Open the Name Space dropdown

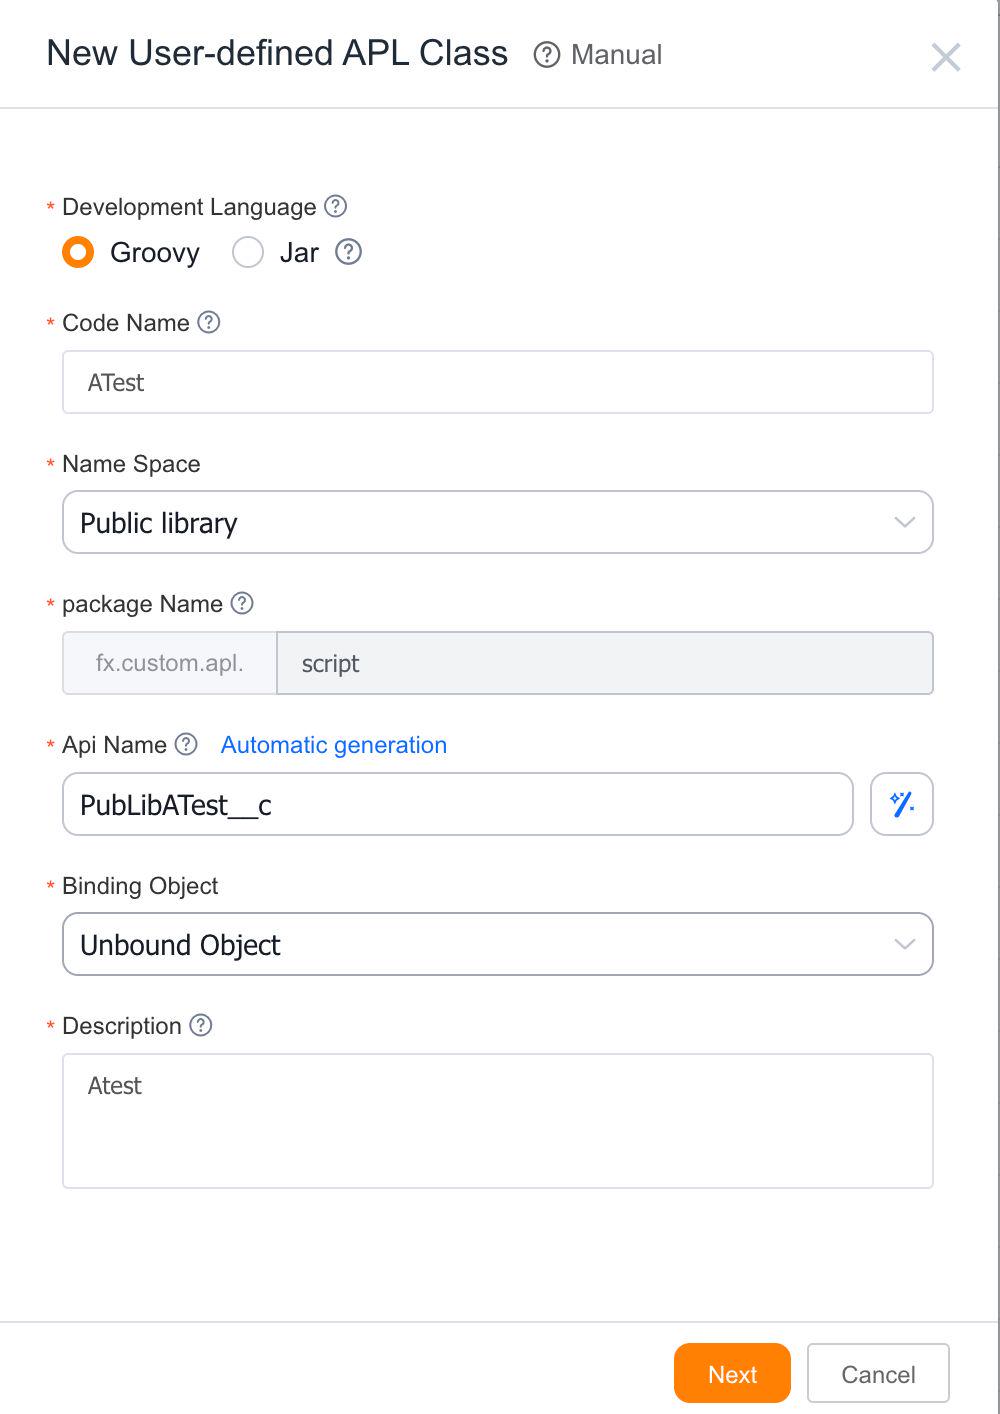498,522
